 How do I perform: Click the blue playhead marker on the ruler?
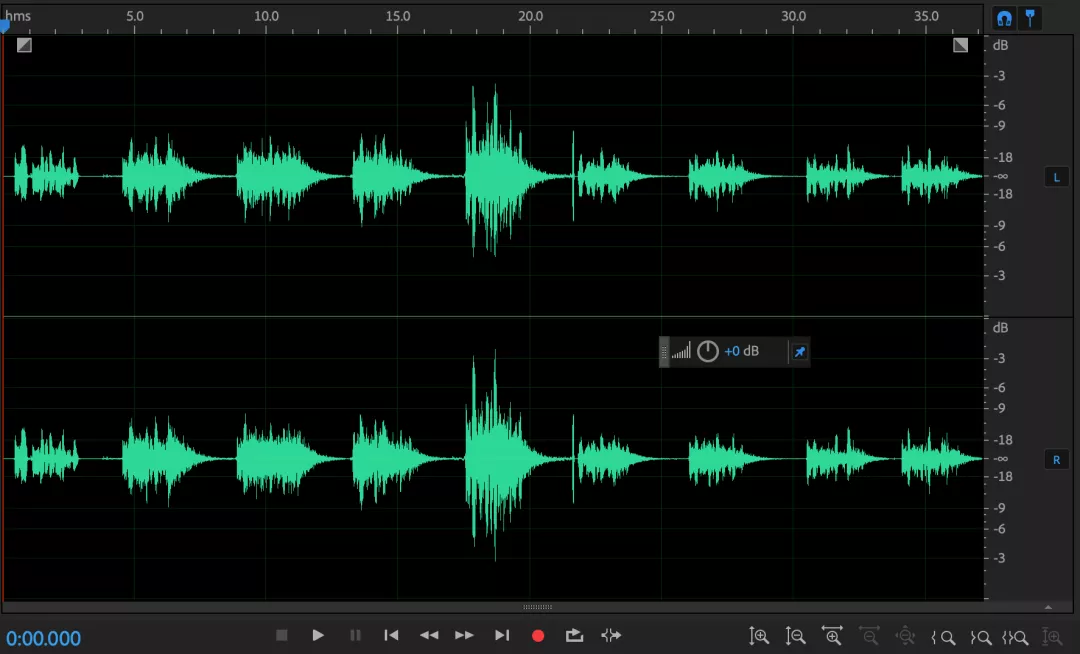pos(4,27)
